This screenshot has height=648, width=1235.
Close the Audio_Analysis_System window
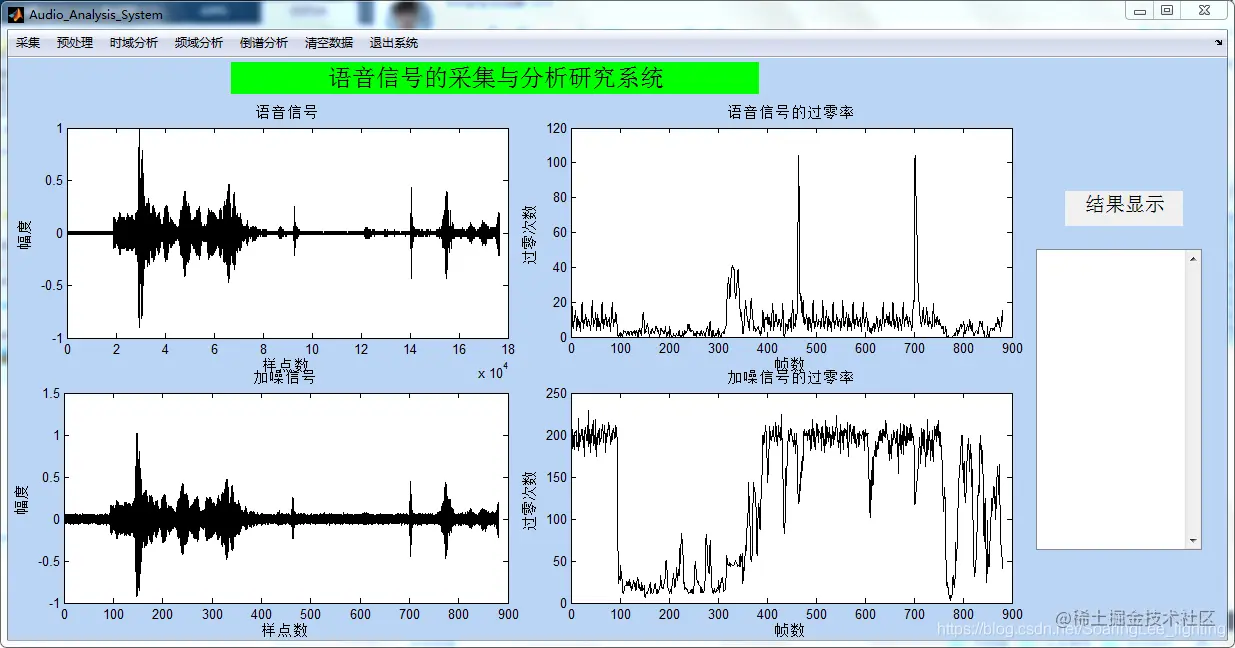coord(1203,10)
